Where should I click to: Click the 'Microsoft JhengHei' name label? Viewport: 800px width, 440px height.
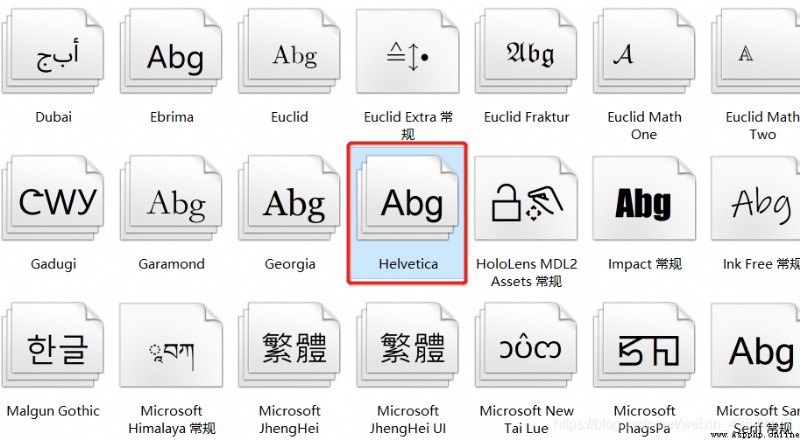pyautogui.click(x=289, y=420)
